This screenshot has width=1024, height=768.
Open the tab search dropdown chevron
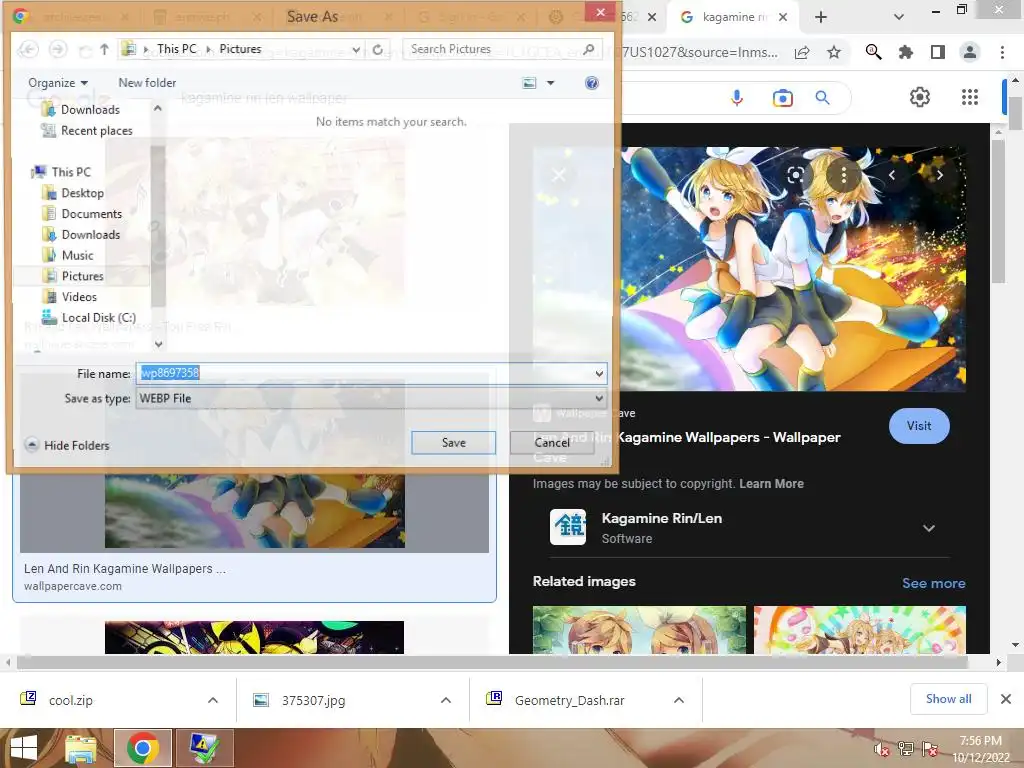point(899,17)
